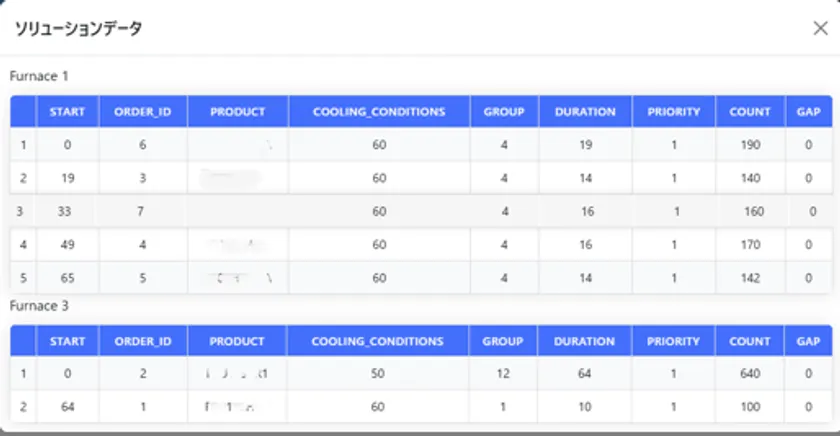Click the Furnace 3 section label

coord(39,306)
